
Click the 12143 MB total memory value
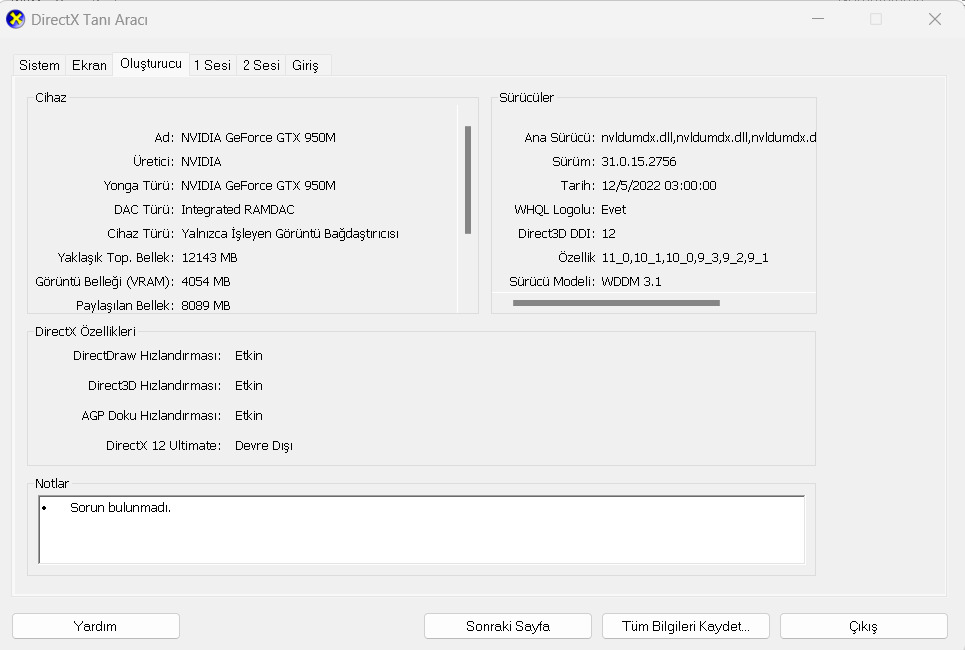point(209,257)
